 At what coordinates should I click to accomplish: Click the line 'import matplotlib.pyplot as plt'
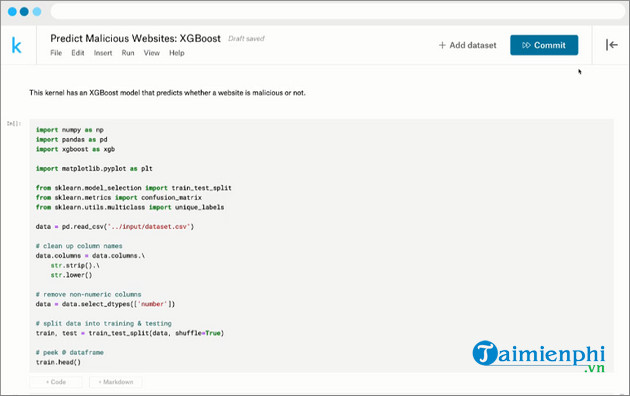point(94,169)
